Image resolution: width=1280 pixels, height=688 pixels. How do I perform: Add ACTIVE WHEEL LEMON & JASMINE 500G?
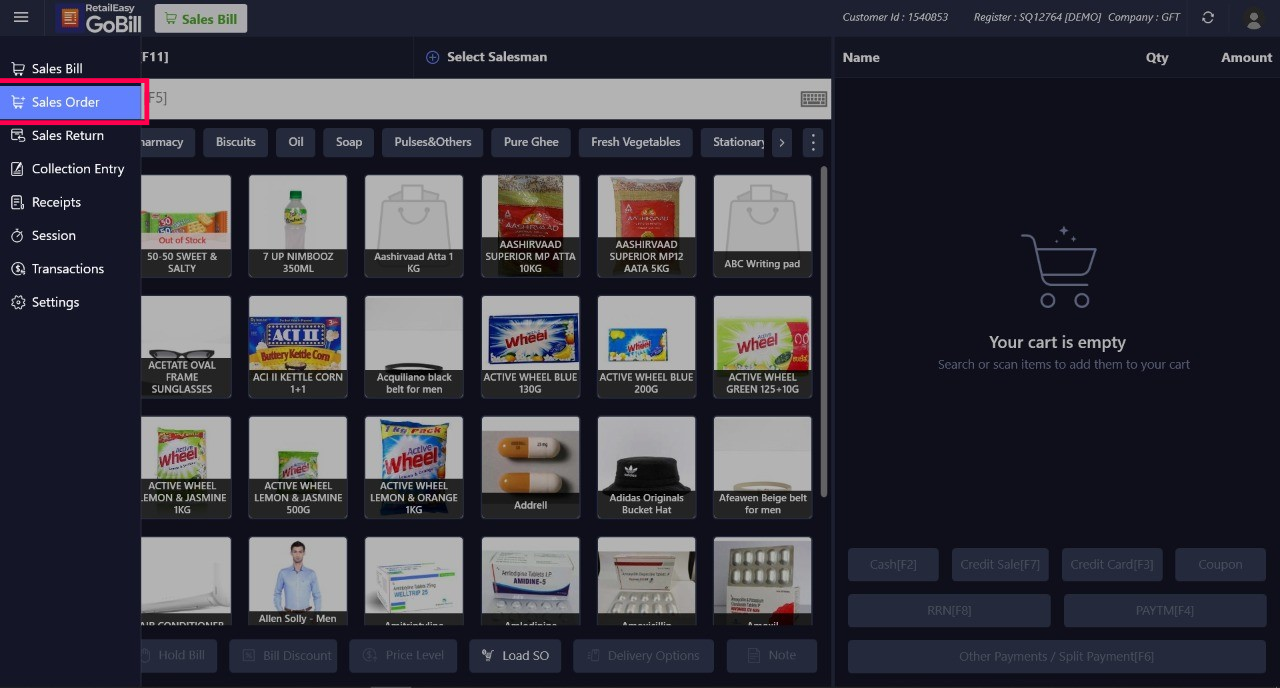tap(298, 467)
